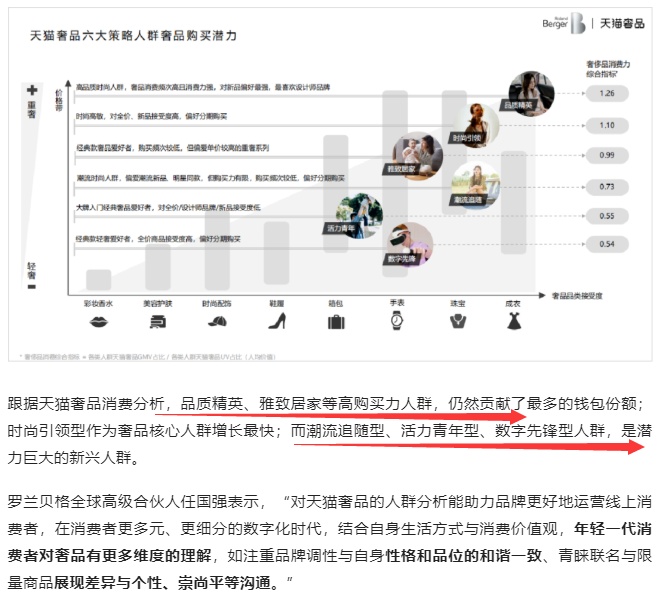Click the gray bar above 彩妆香水
This screenshot has height=602, width=662.
click(98, 280)
